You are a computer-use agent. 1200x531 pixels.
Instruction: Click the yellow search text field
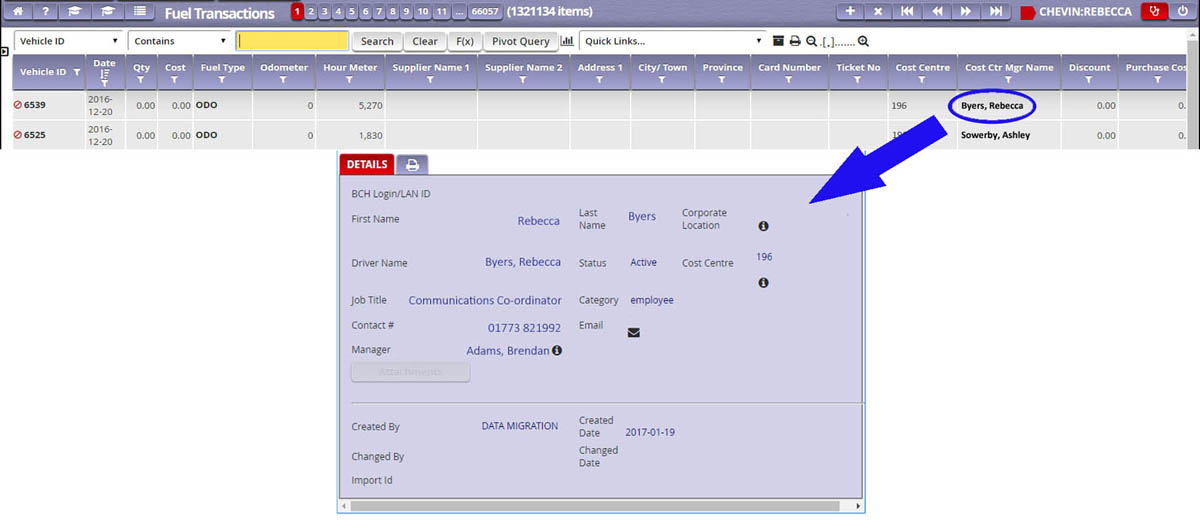(293, 41)
